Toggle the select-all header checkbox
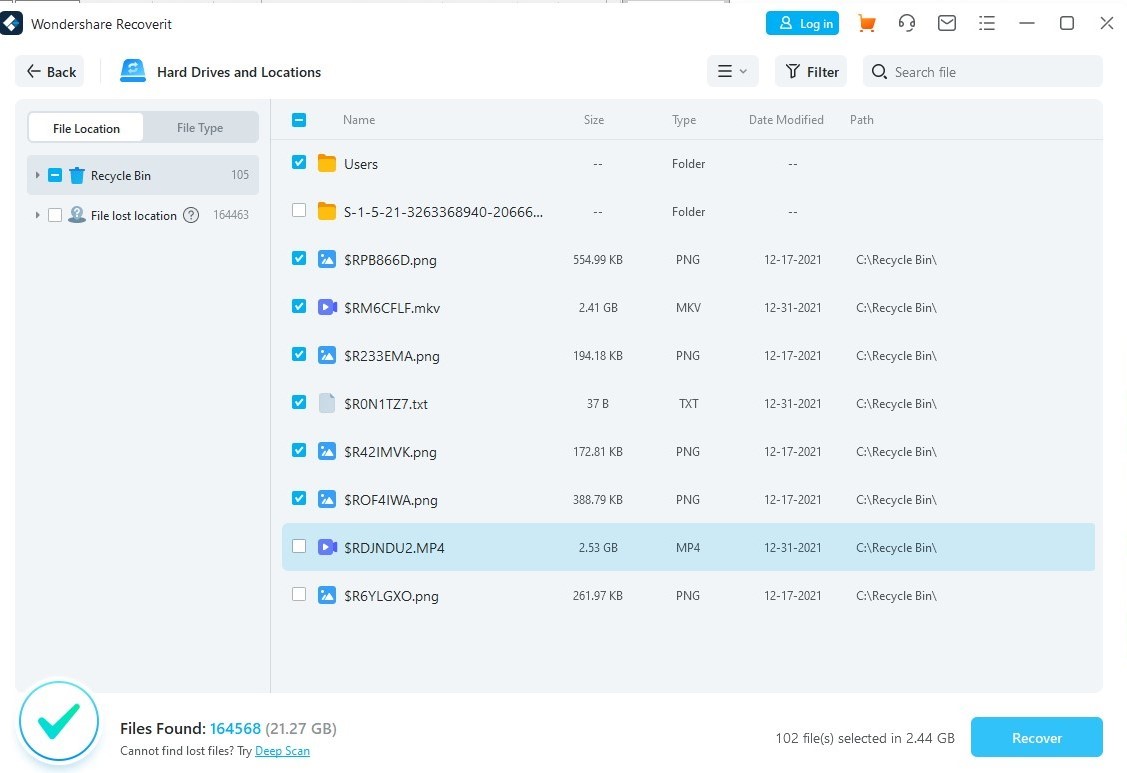Image resolution: width=1127 pixels, height=773 pixels. [299, 119]
